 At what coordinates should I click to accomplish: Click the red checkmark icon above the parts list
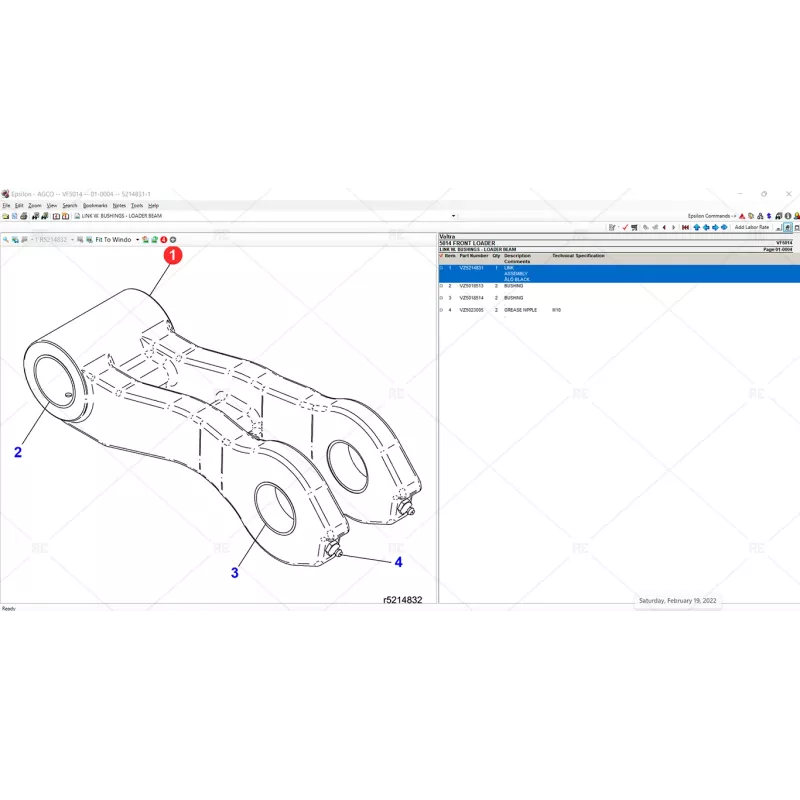click(x=625, y=227)
